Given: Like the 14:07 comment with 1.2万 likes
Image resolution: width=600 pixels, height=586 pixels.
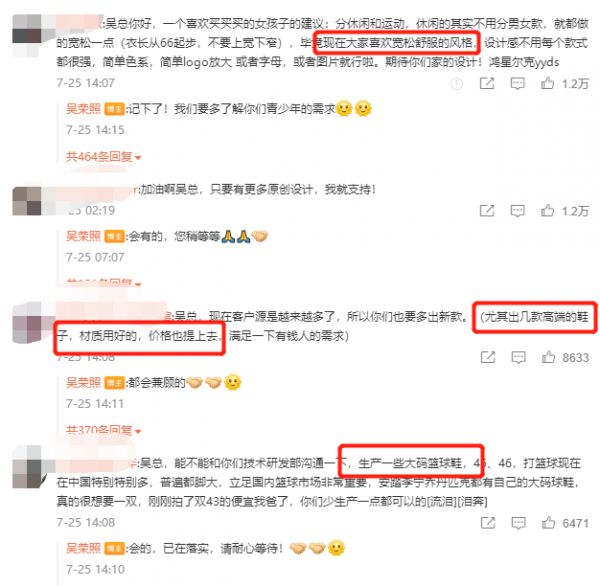Looking at the screenshot, I should pos(547,83).
